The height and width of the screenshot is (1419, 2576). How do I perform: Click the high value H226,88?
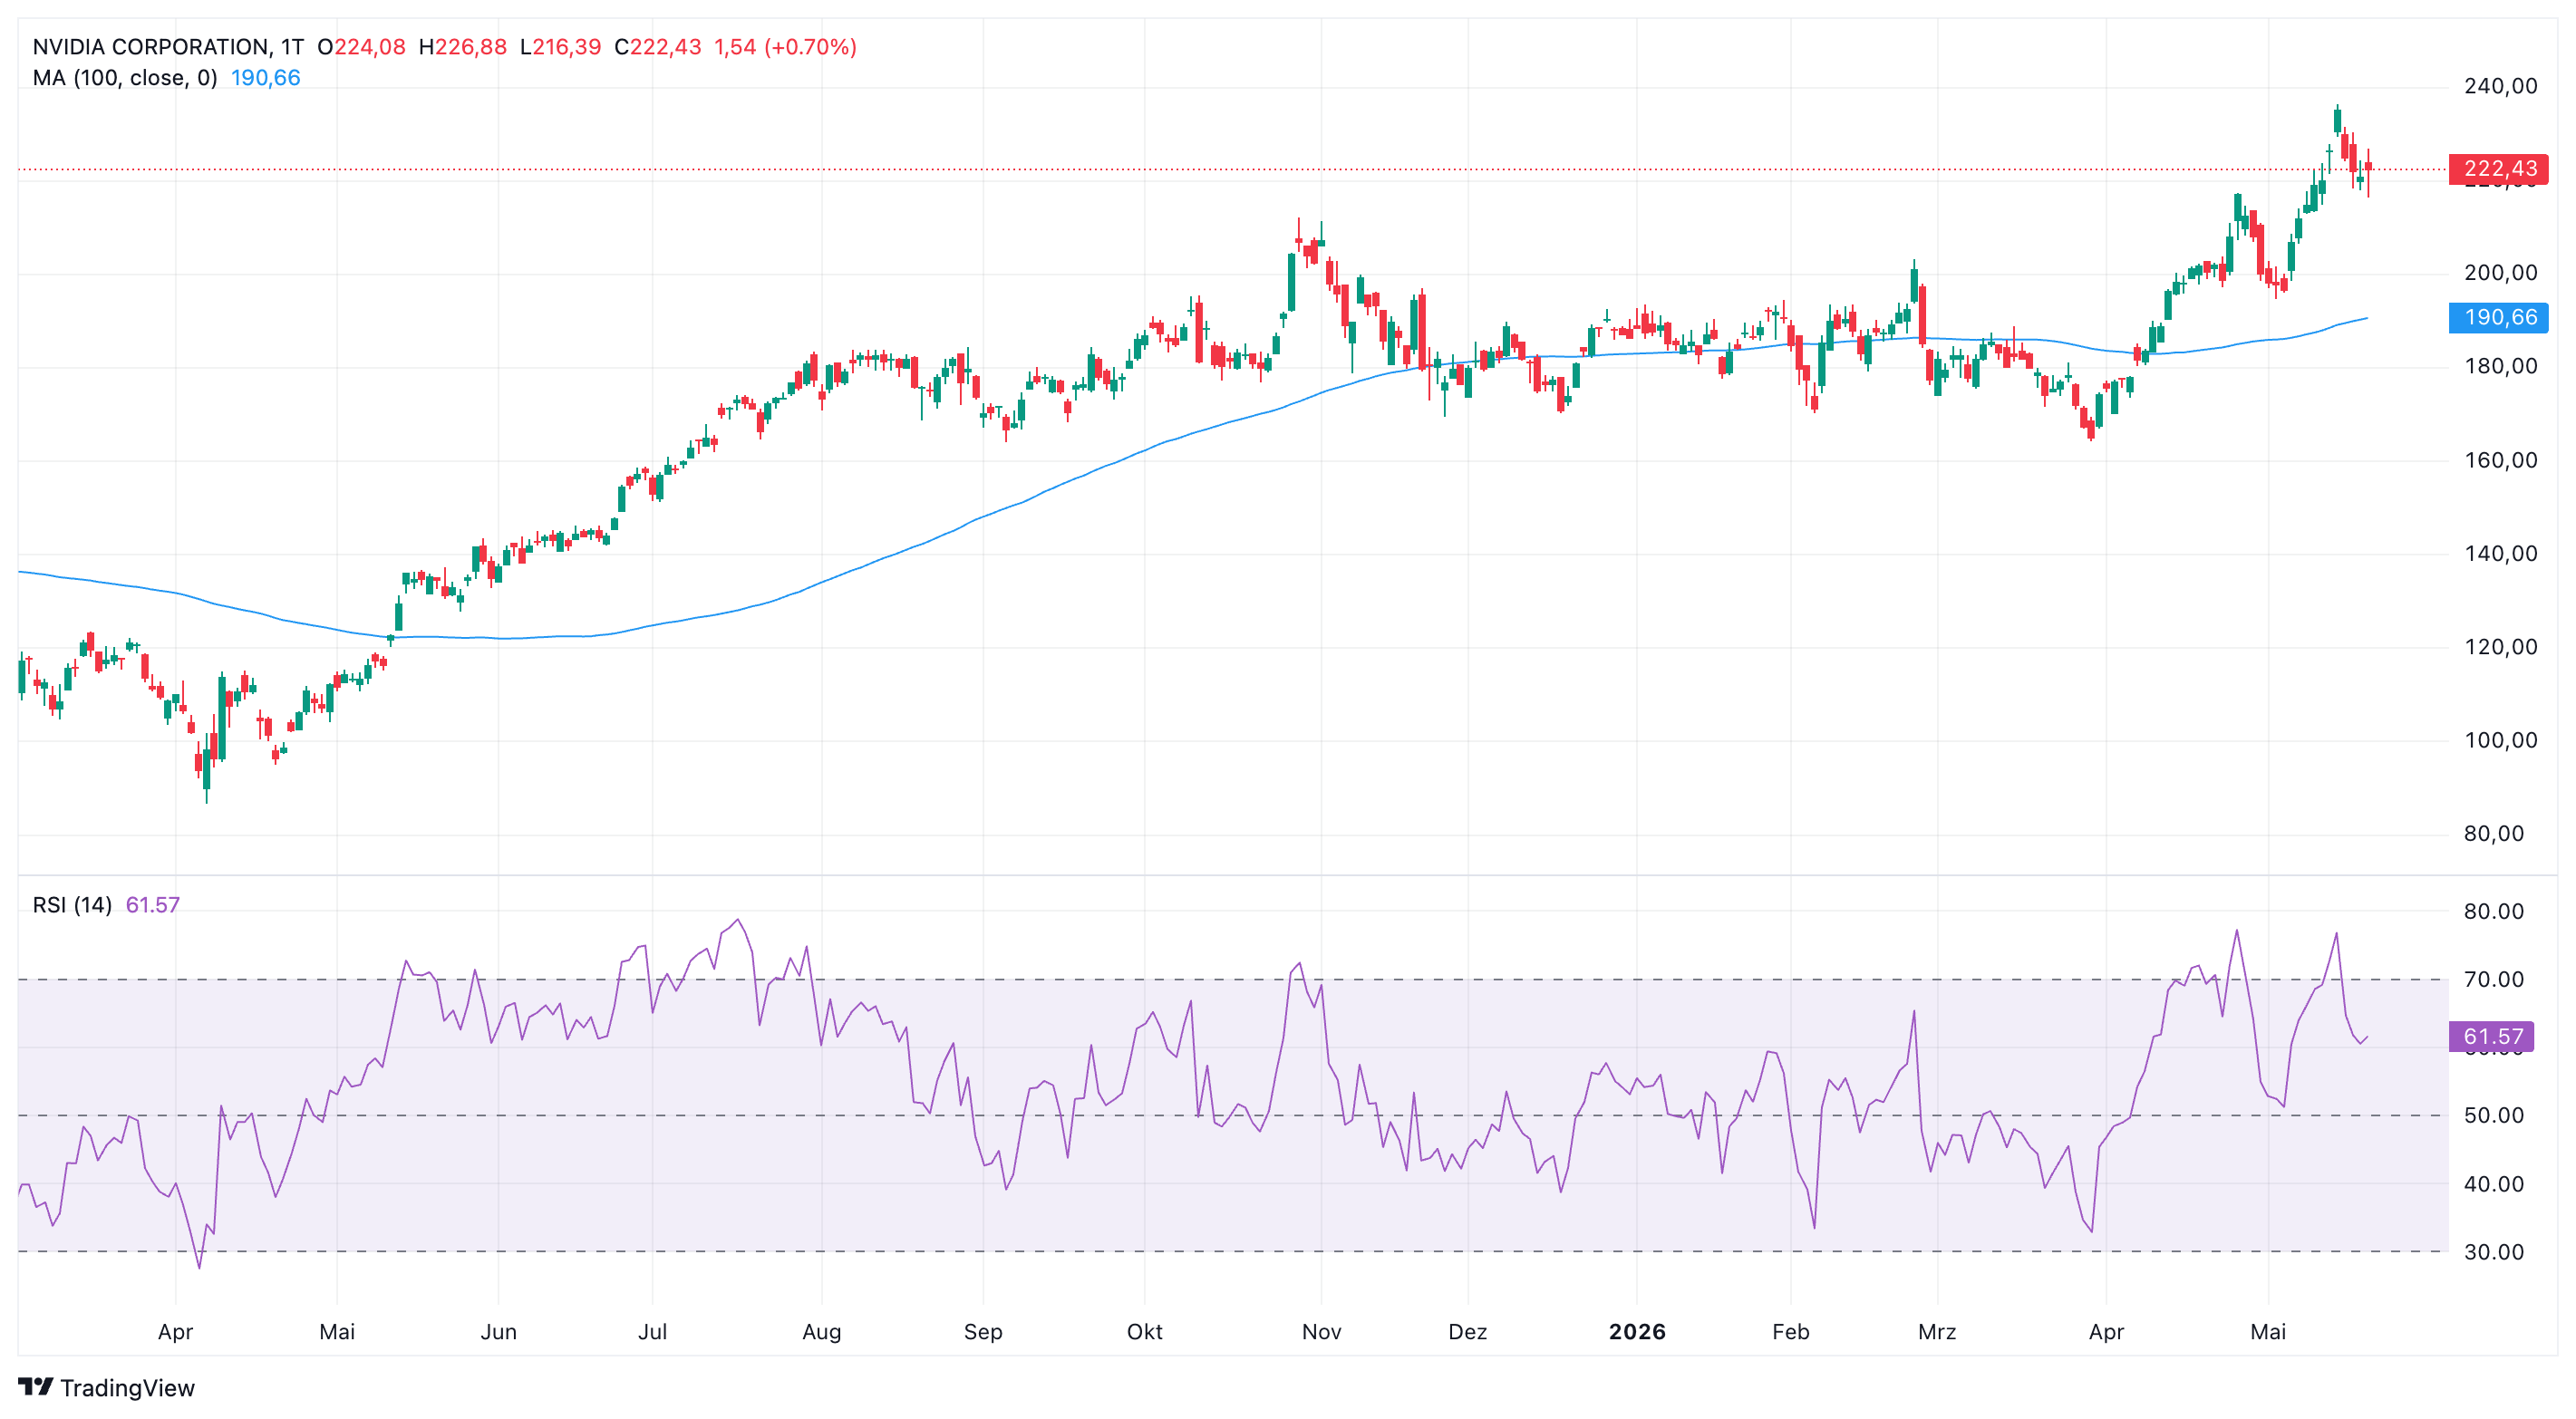click(x=462, y=47)
